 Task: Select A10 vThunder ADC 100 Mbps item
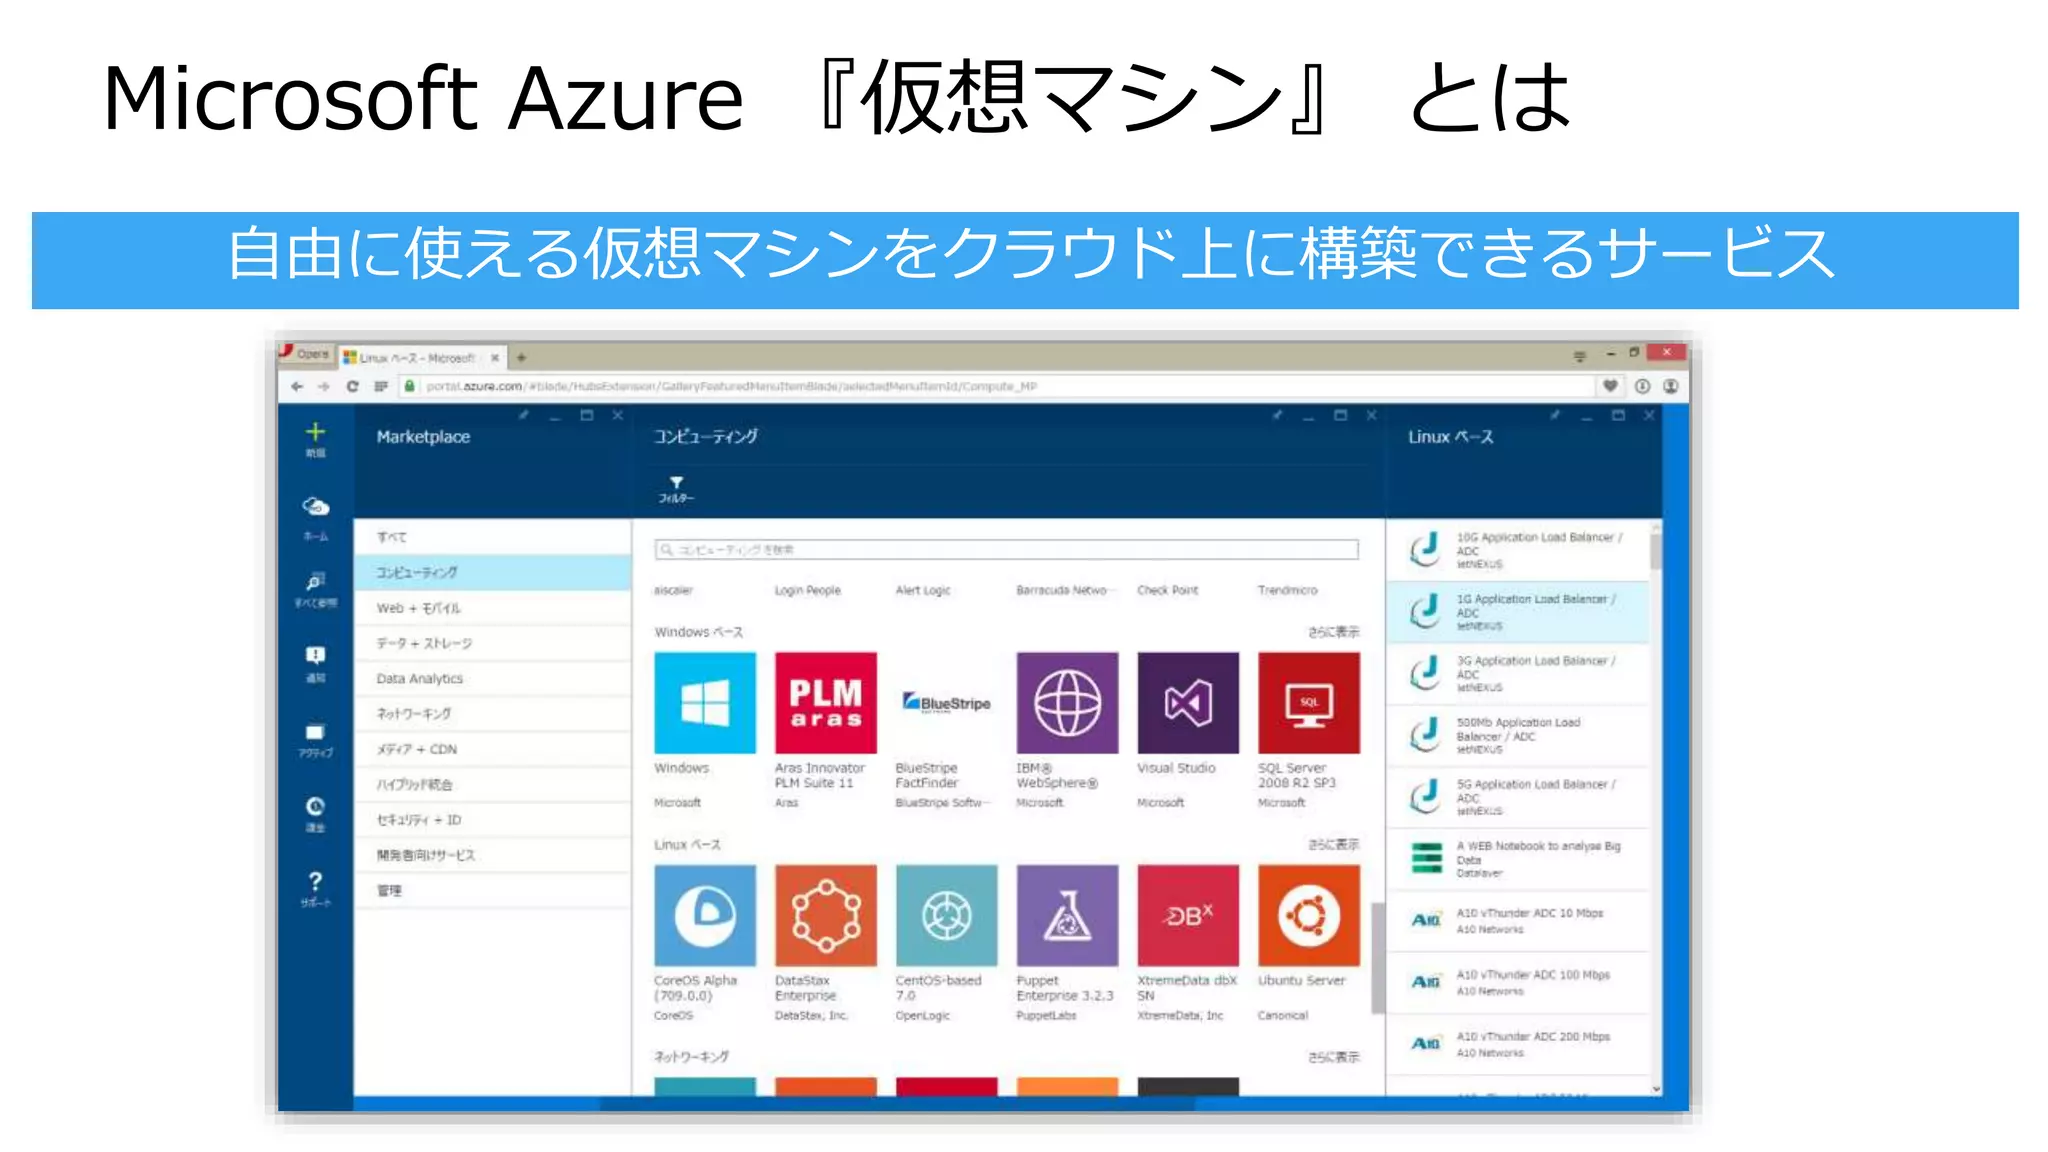point(1518,982)
